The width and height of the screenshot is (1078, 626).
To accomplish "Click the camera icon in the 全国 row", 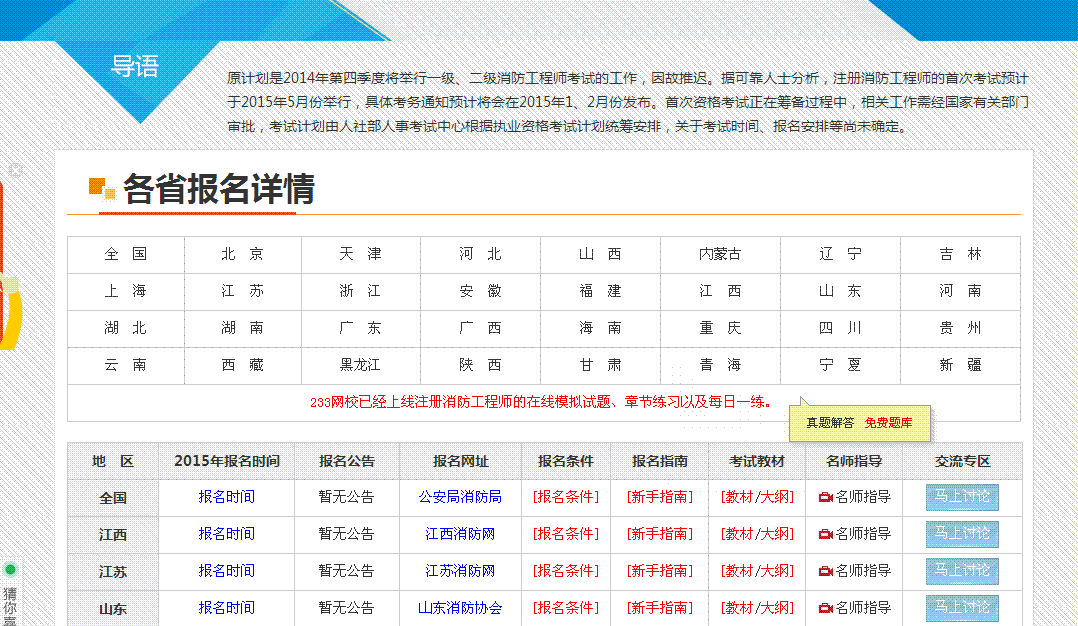I will point(826,498).
